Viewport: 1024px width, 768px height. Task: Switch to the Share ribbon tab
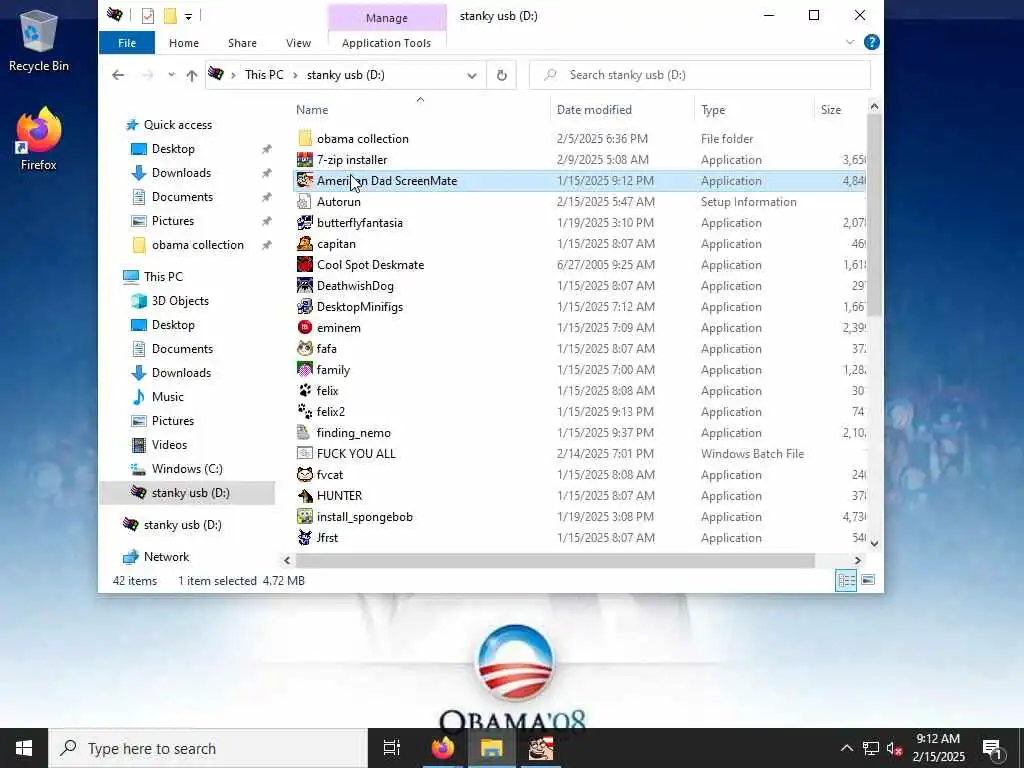242,43
